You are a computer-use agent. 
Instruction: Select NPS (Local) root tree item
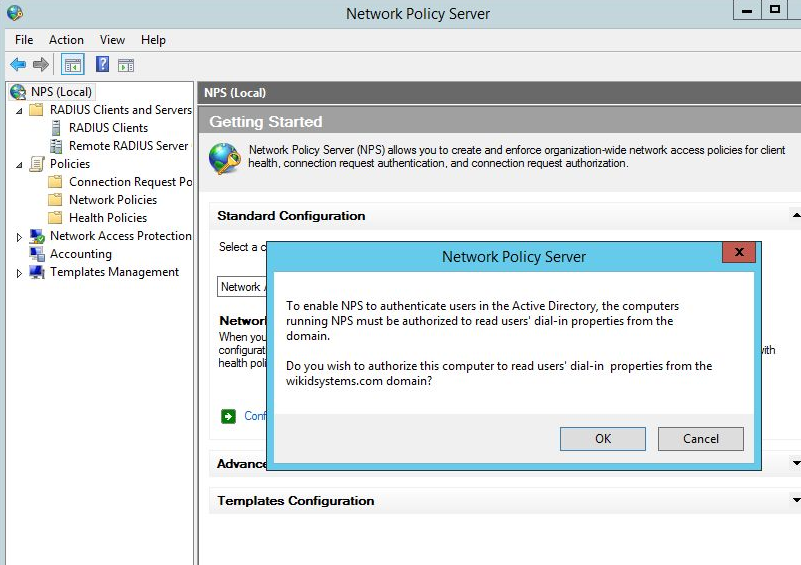click(x=61, y=92)
